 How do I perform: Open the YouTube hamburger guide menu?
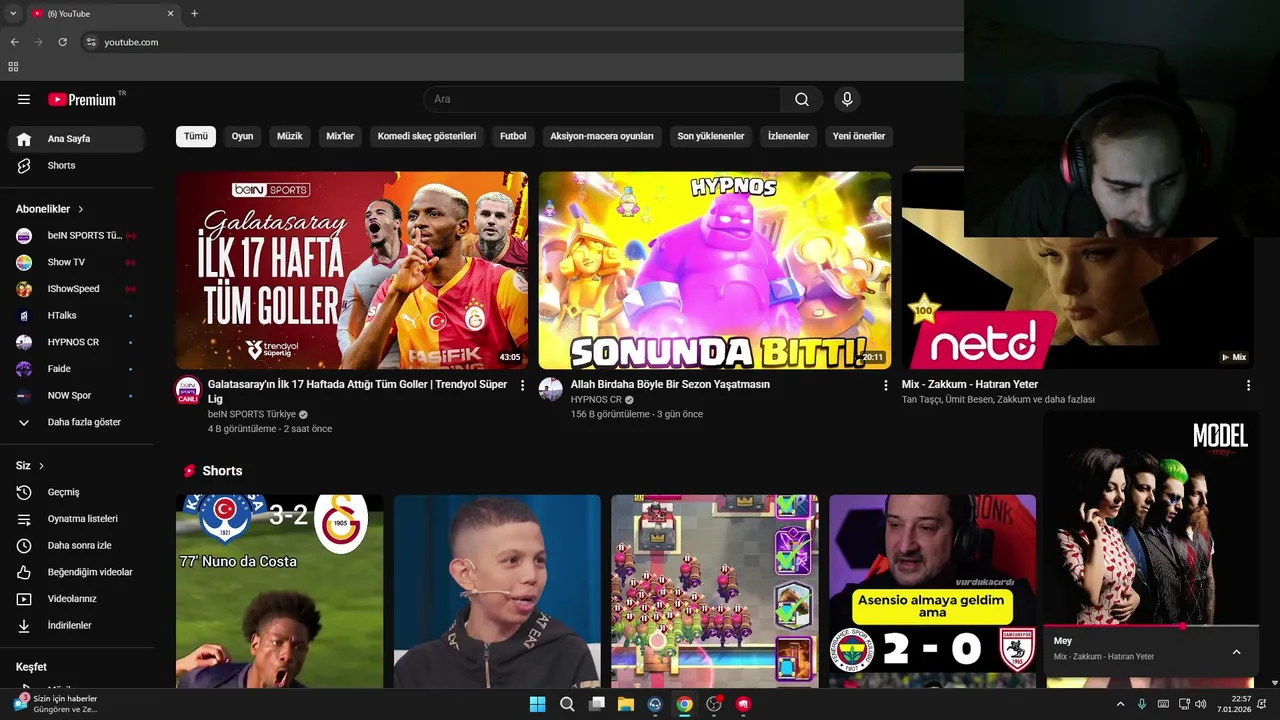tap(24, 99)
